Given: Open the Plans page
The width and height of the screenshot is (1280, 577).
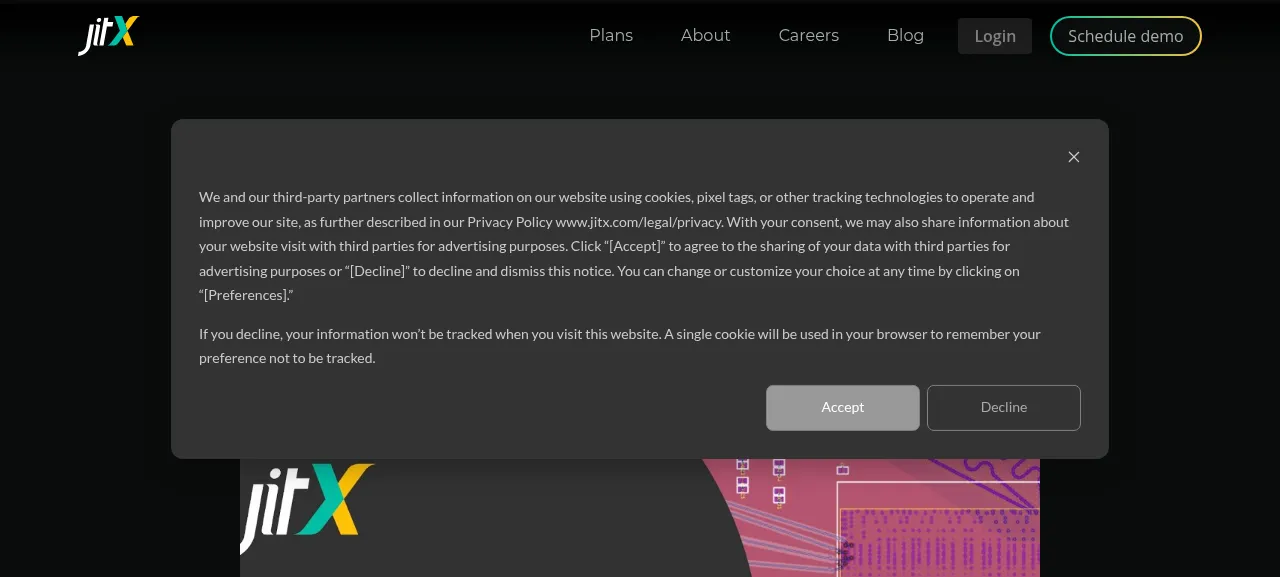Looking at the screenshot, I should coord(611,35).
